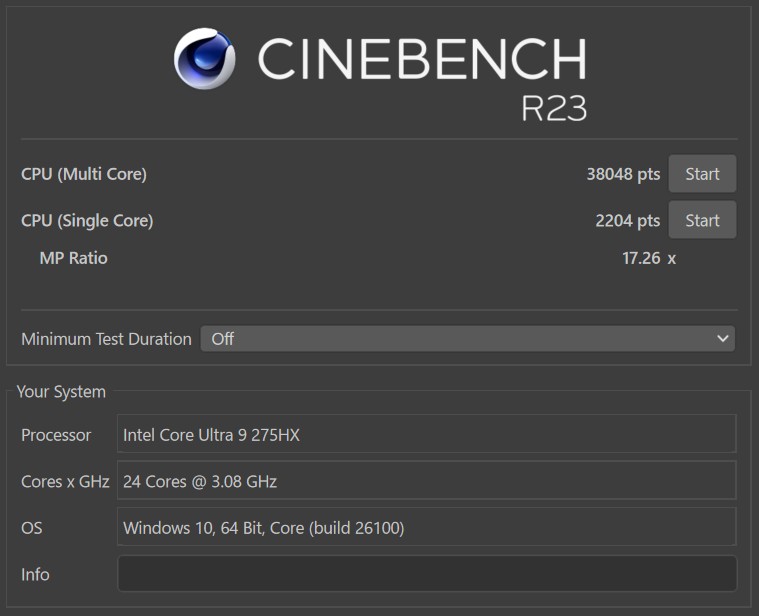Viewport: 759px width, 616px height.
Task: Click the Processor field showing Intel Core Ultra 9
Action: click(x=426, y=434)
